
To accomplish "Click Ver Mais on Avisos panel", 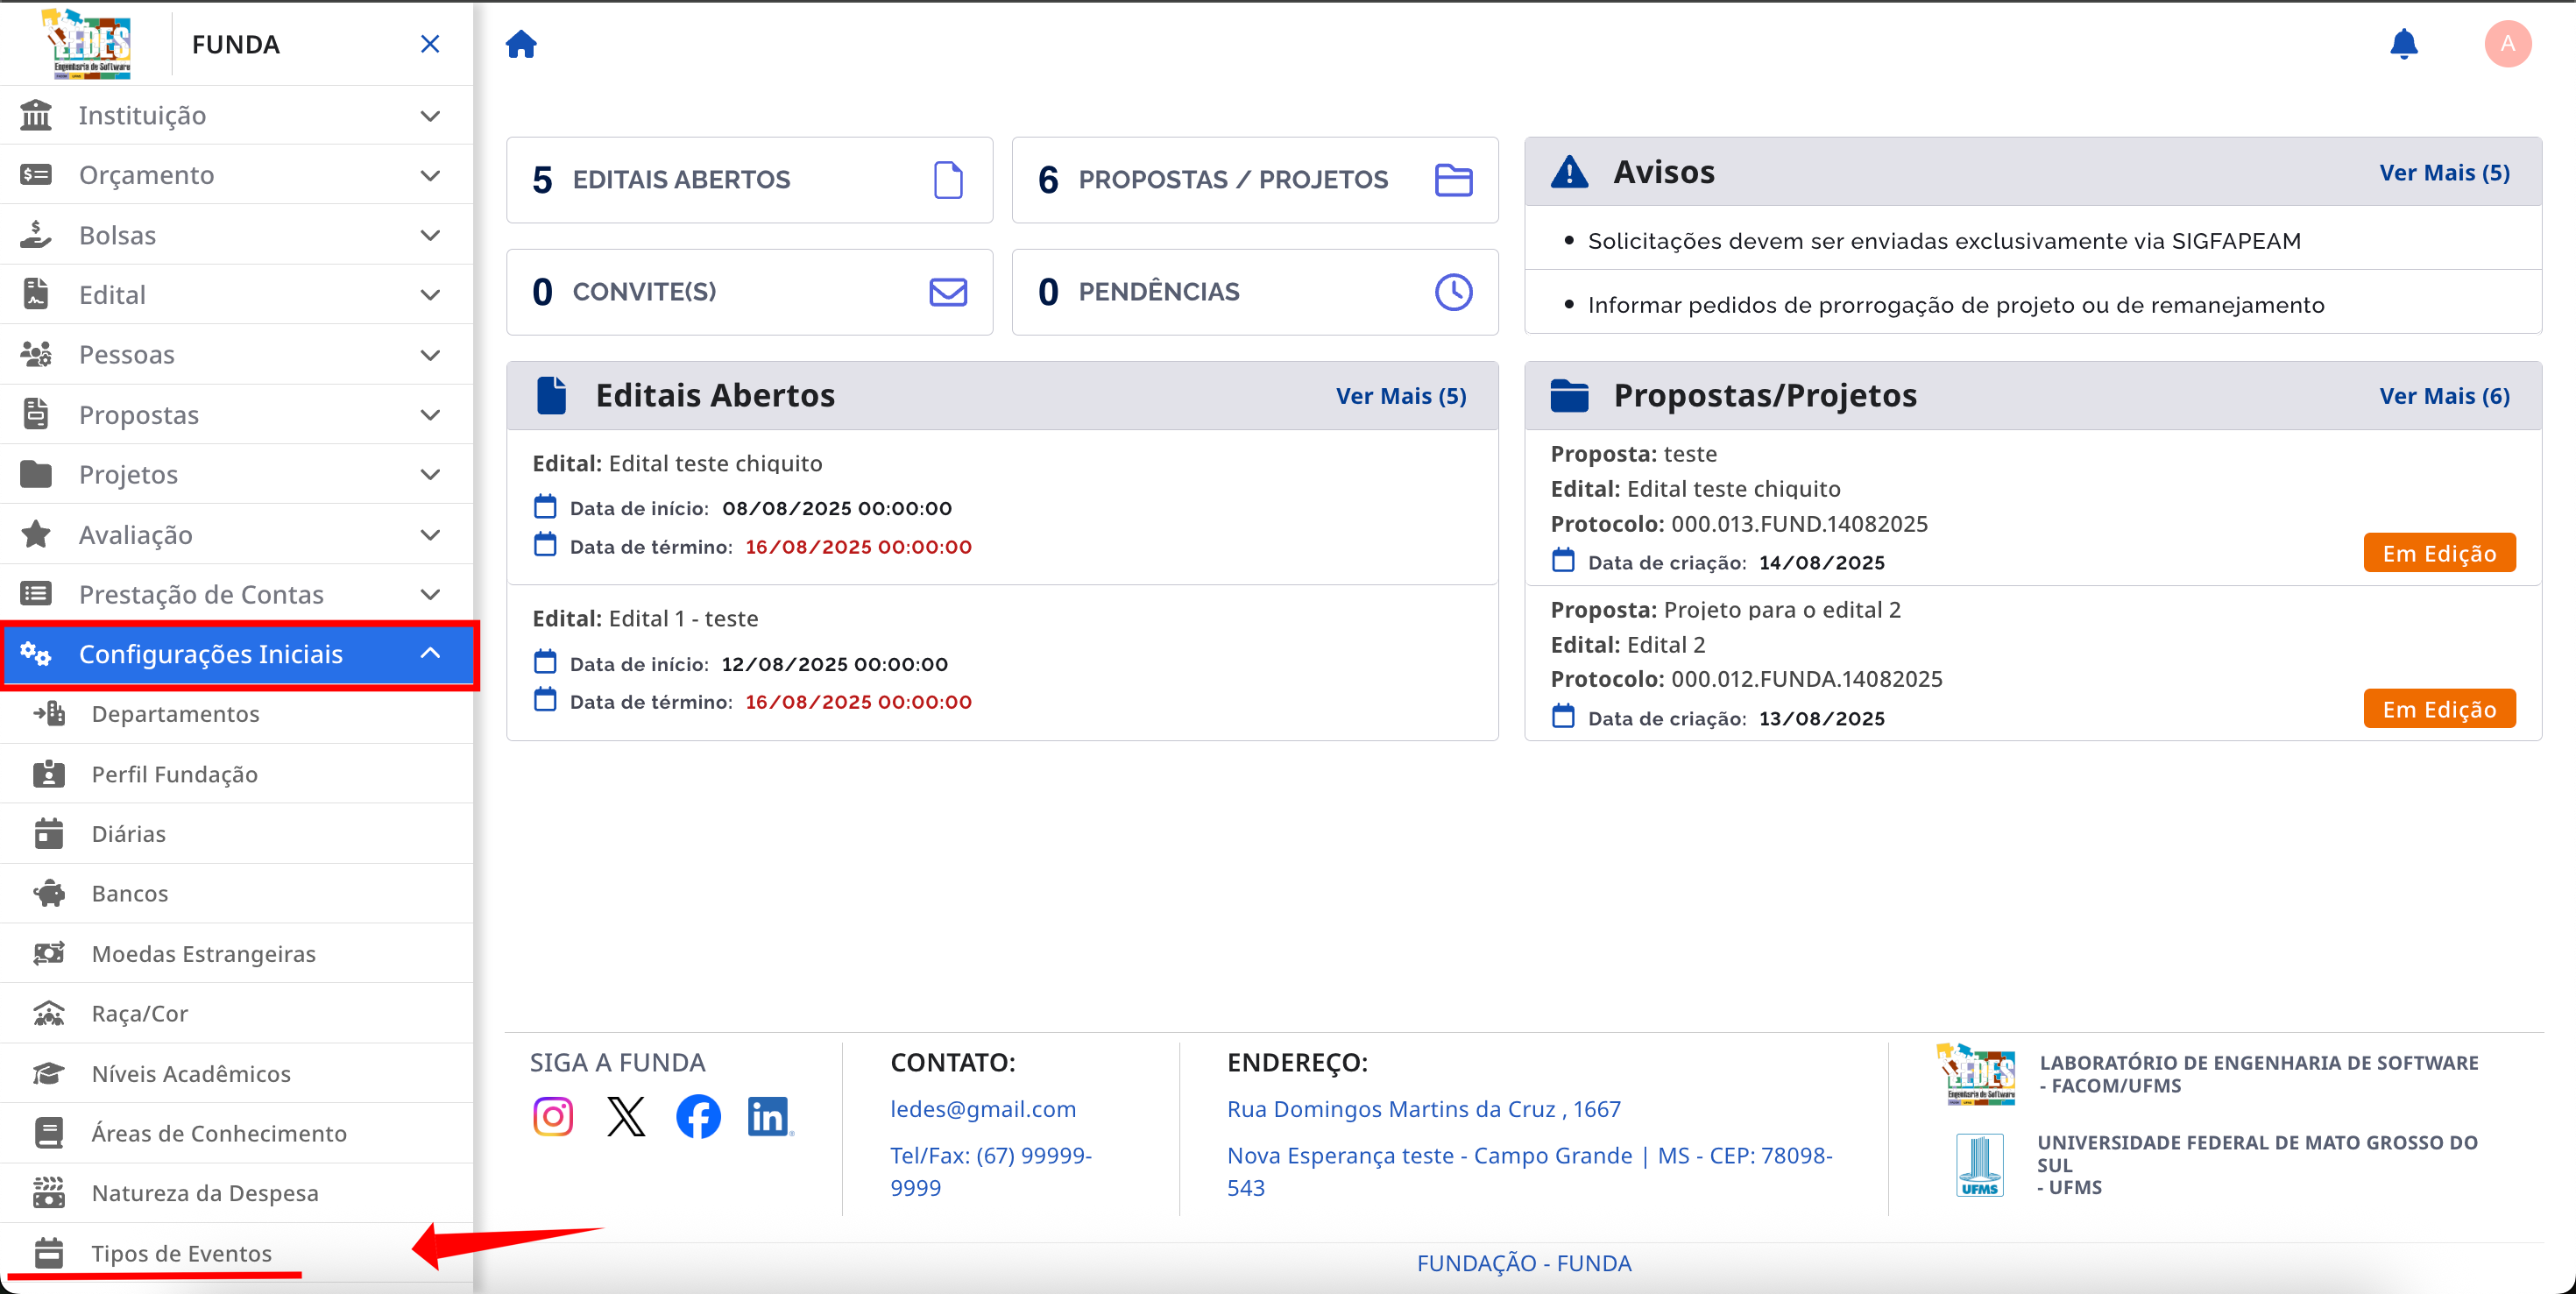I will pyautogui.click(x=2444, y=172).
